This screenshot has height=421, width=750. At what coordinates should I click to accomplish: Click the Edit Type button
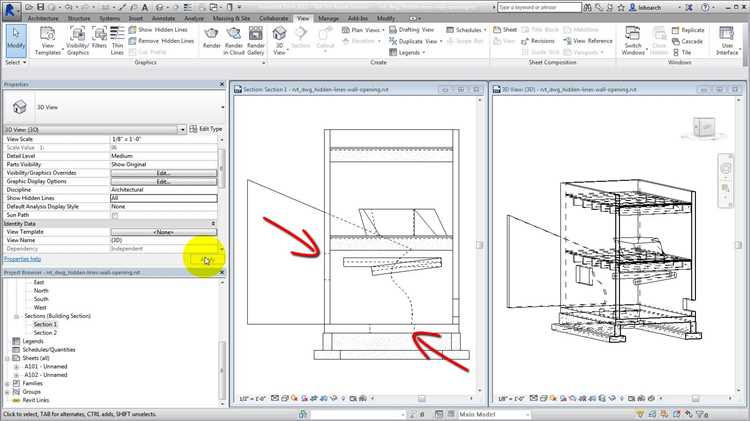coord(206,129)
